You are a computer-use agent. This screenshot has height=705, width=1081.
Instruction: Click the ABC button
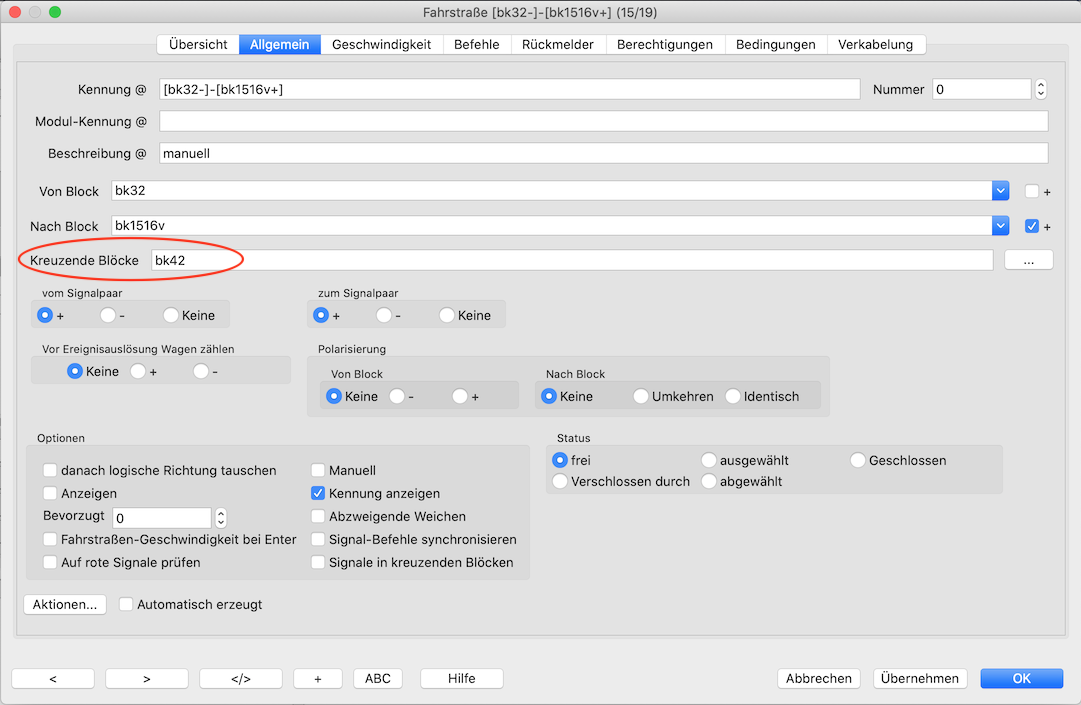378,678
